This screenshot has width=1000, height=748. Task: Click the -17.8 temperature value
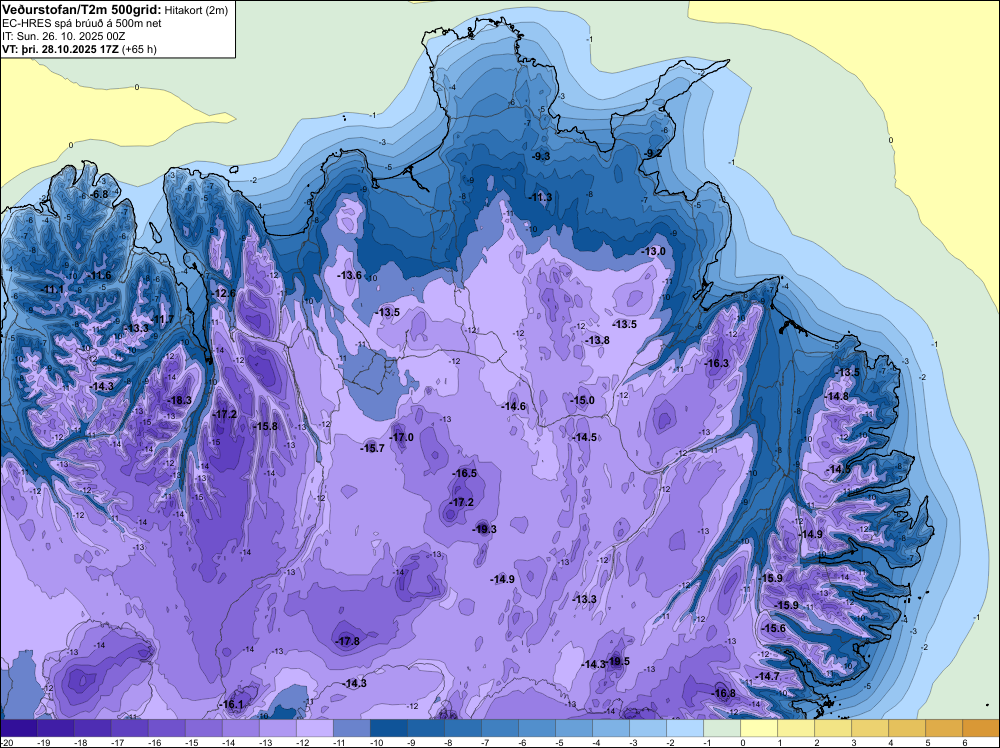[348, 642]
